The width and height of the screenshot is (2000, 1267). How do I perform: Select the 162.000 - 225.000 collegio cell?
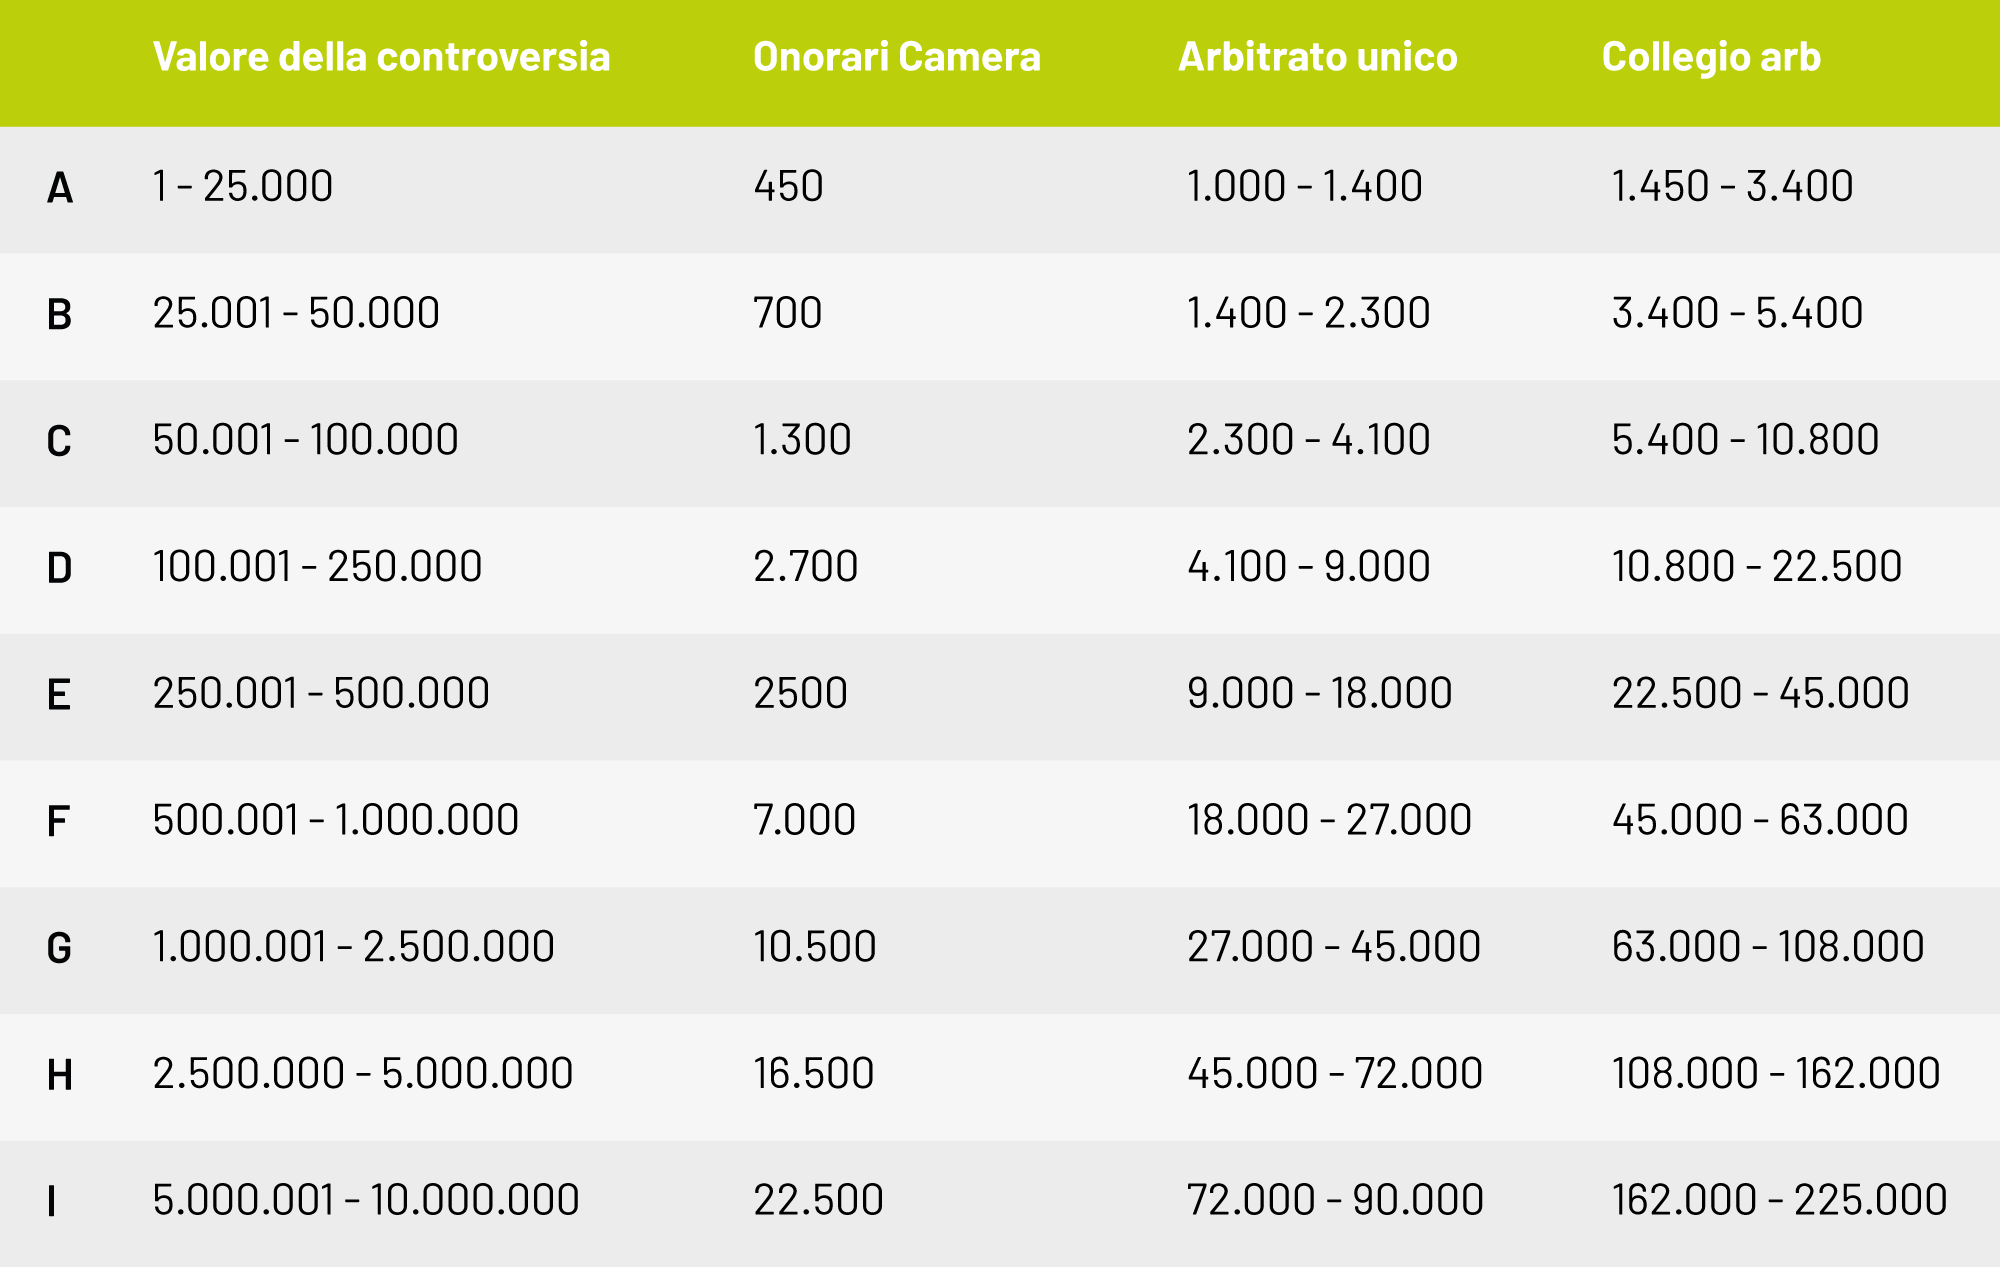(1779, 1200)
